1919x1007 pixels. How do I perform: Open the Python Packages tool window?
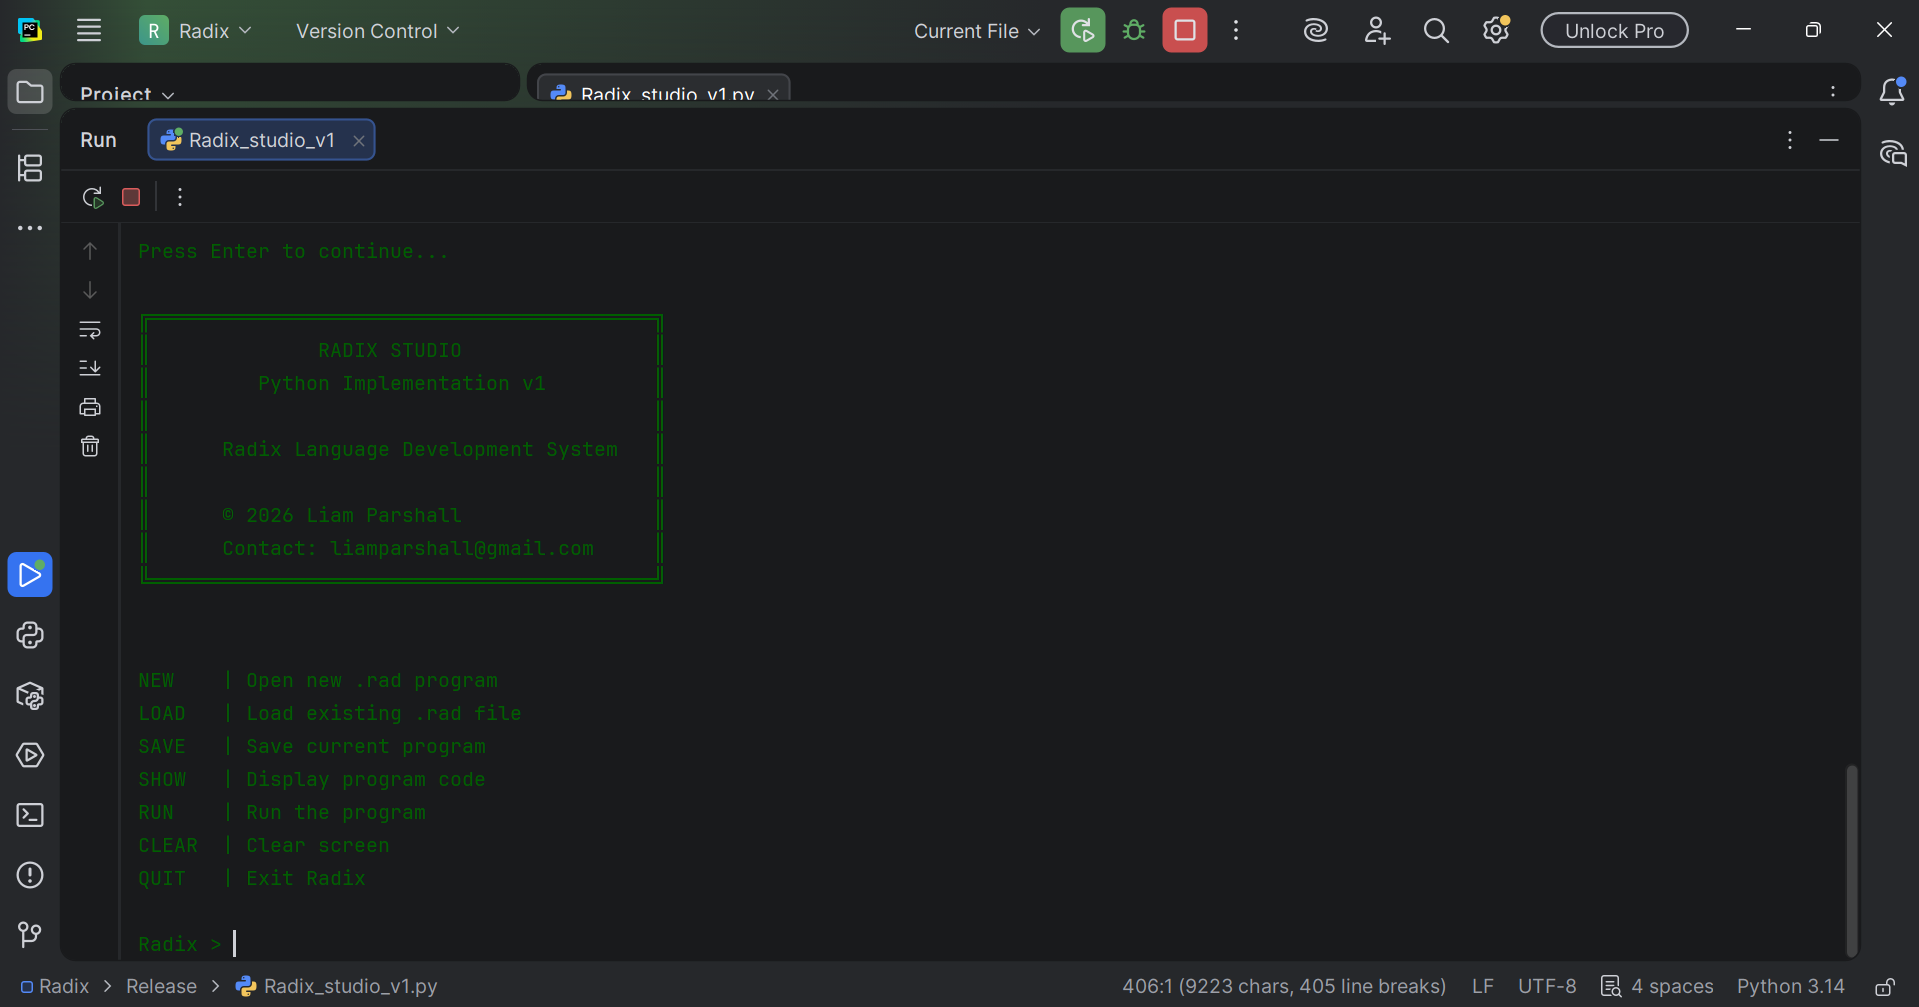30,695
